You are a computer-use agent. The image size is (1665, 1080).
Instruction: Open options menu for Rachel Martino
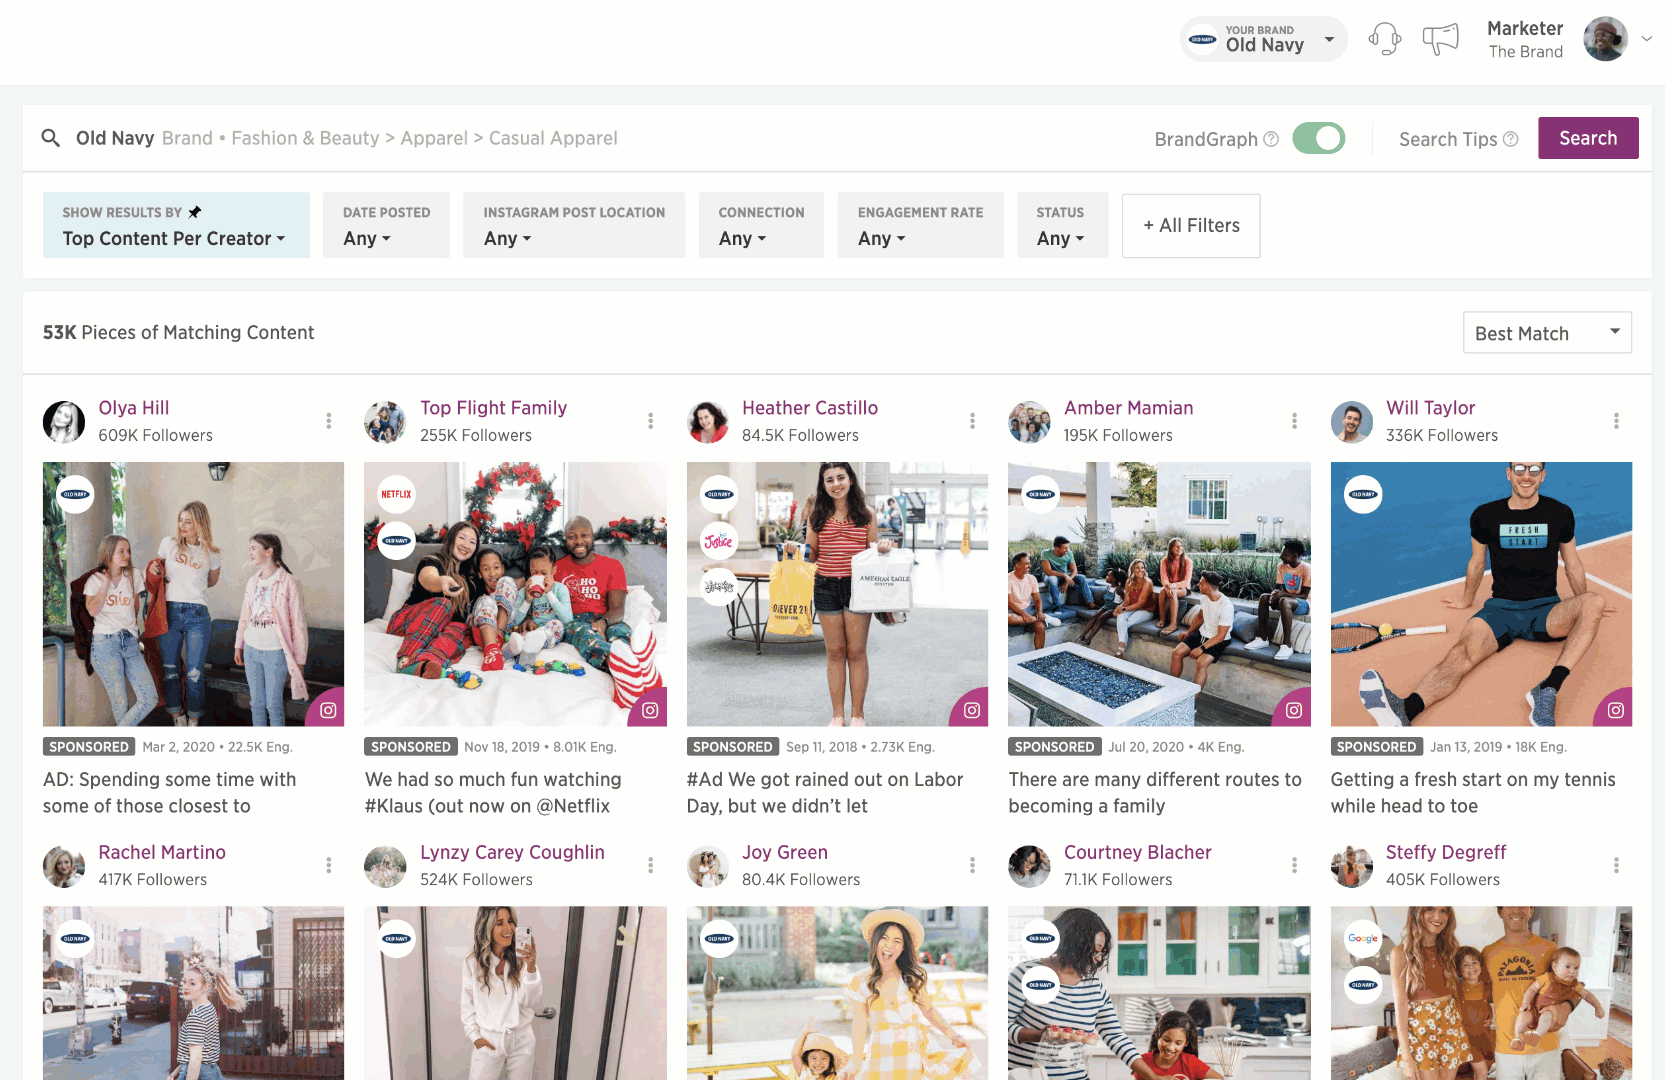point(328,865)
